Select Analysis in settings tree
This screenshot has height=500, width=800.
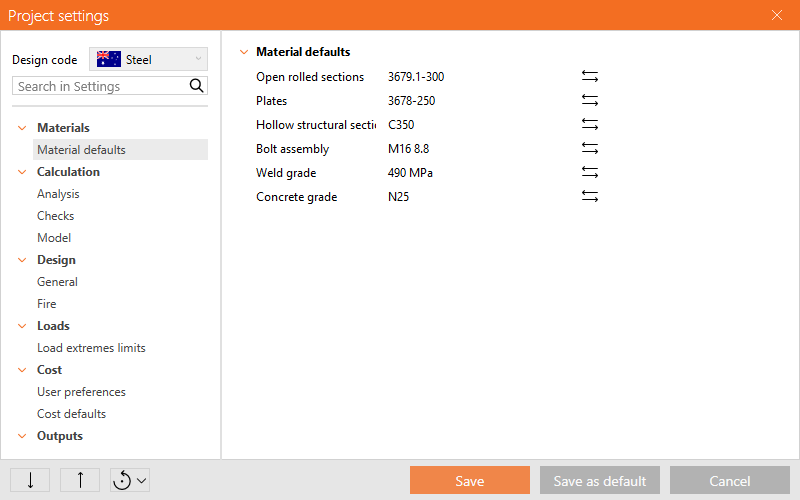tap(58, 194)
